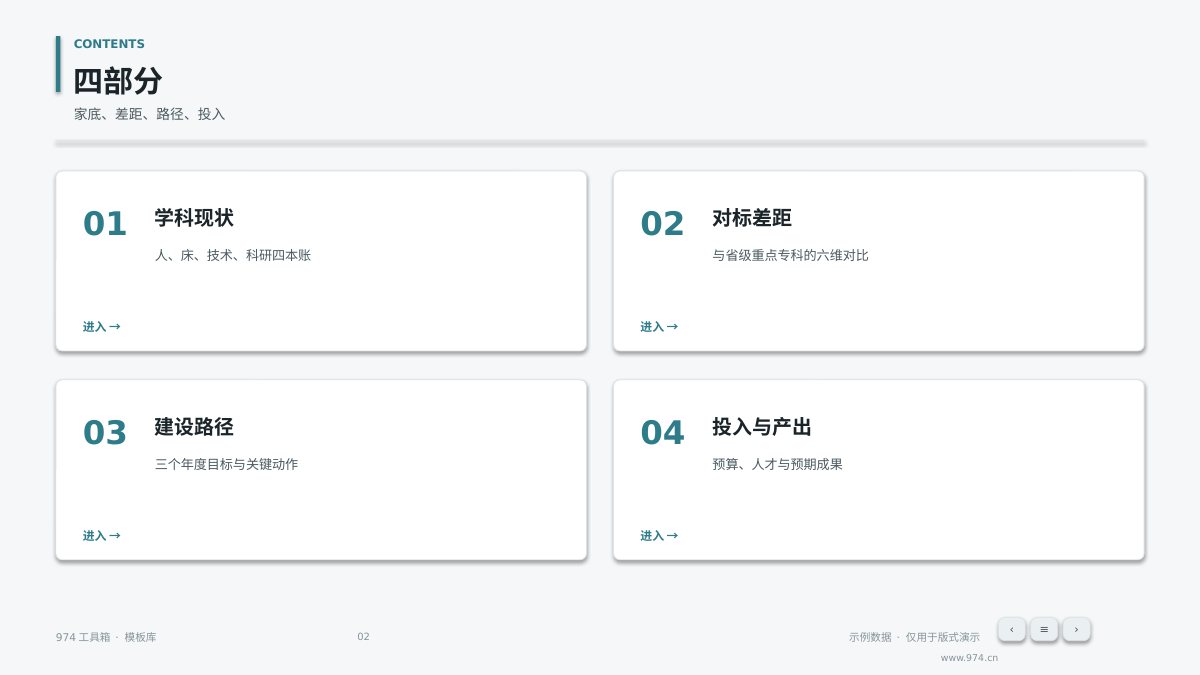Open the 进入 link in the 投入与产出 card

(x=659, y=536)
